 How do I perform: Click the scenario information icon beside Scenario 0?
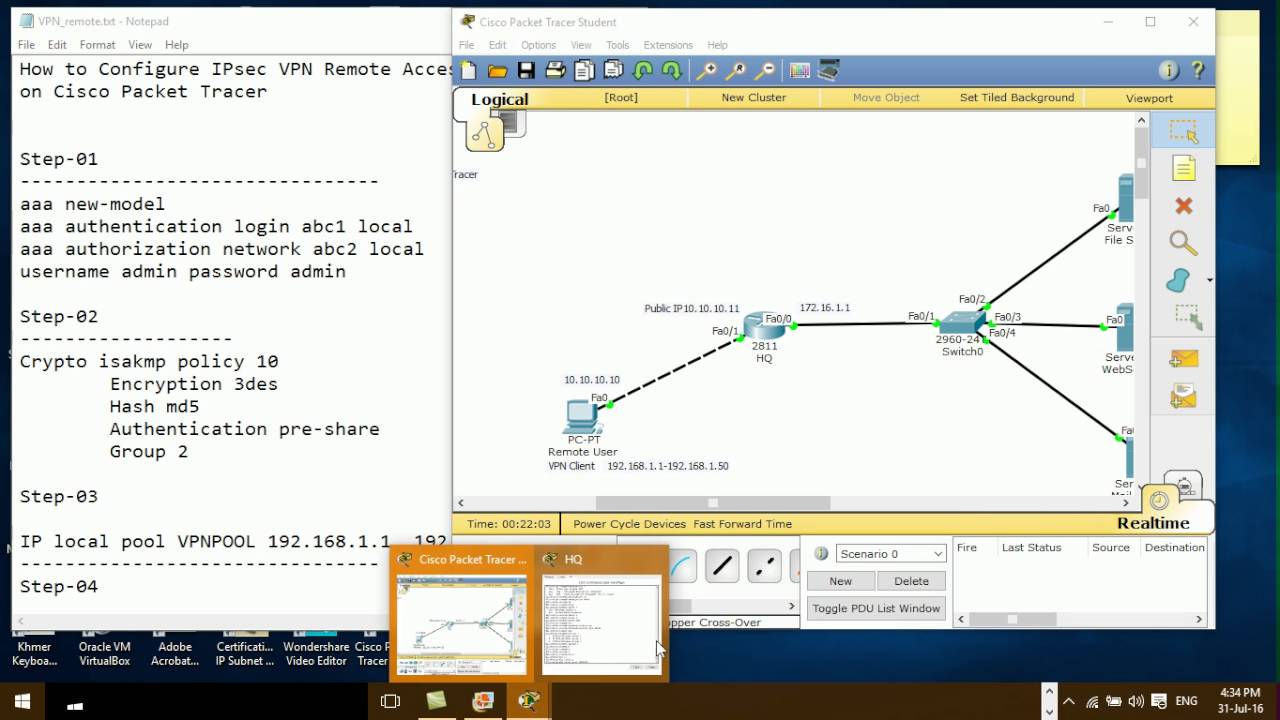821,553
